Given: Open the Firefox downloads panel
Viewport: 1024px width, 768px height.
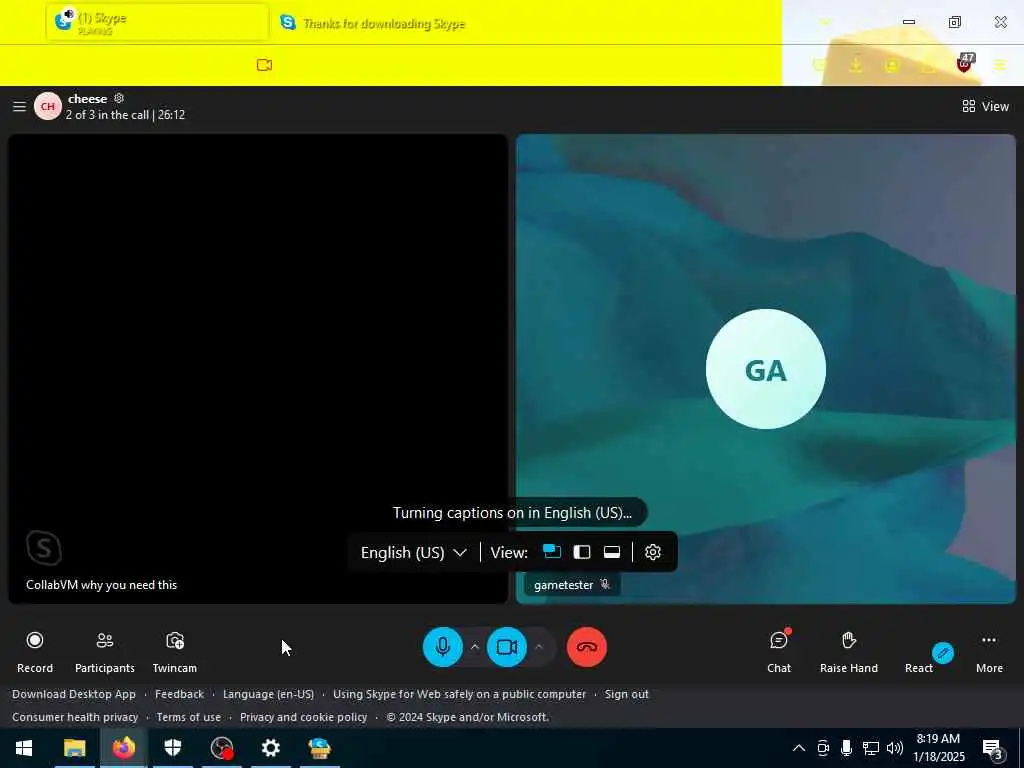Looking at the screenshot, I should point(856,65).
